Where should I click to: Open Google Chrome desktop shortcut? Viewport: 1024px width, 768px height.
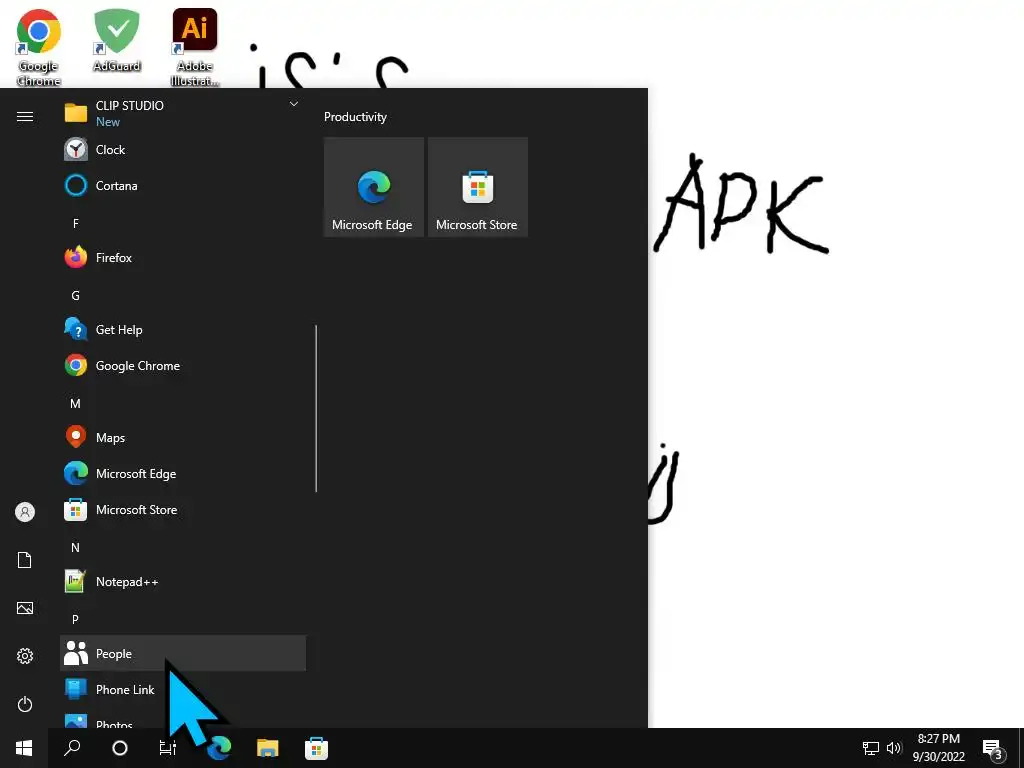39,48
